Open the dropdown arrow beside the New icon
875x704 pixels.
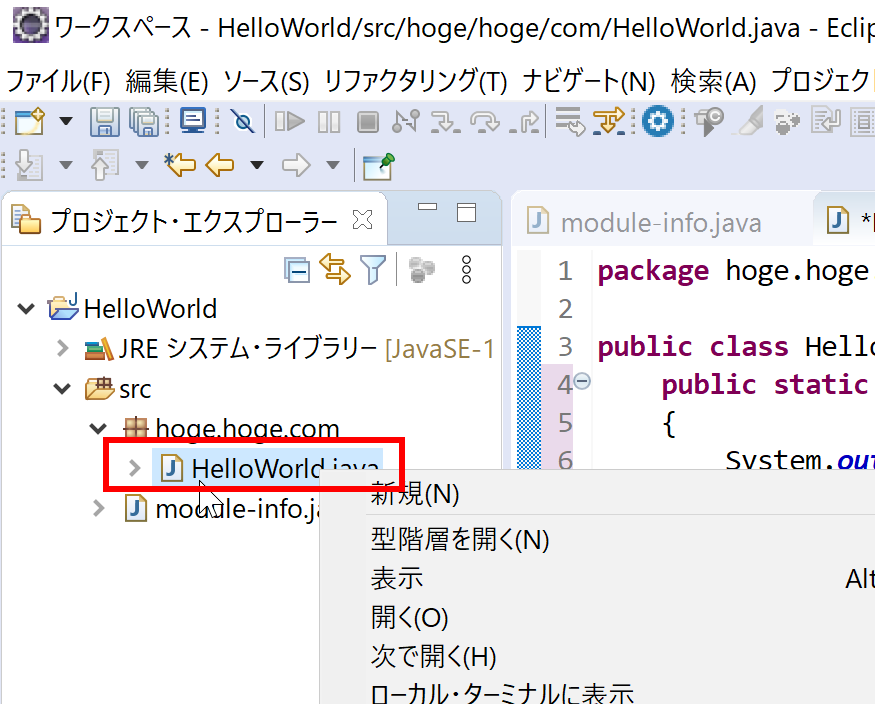click(x=66, y=122)
